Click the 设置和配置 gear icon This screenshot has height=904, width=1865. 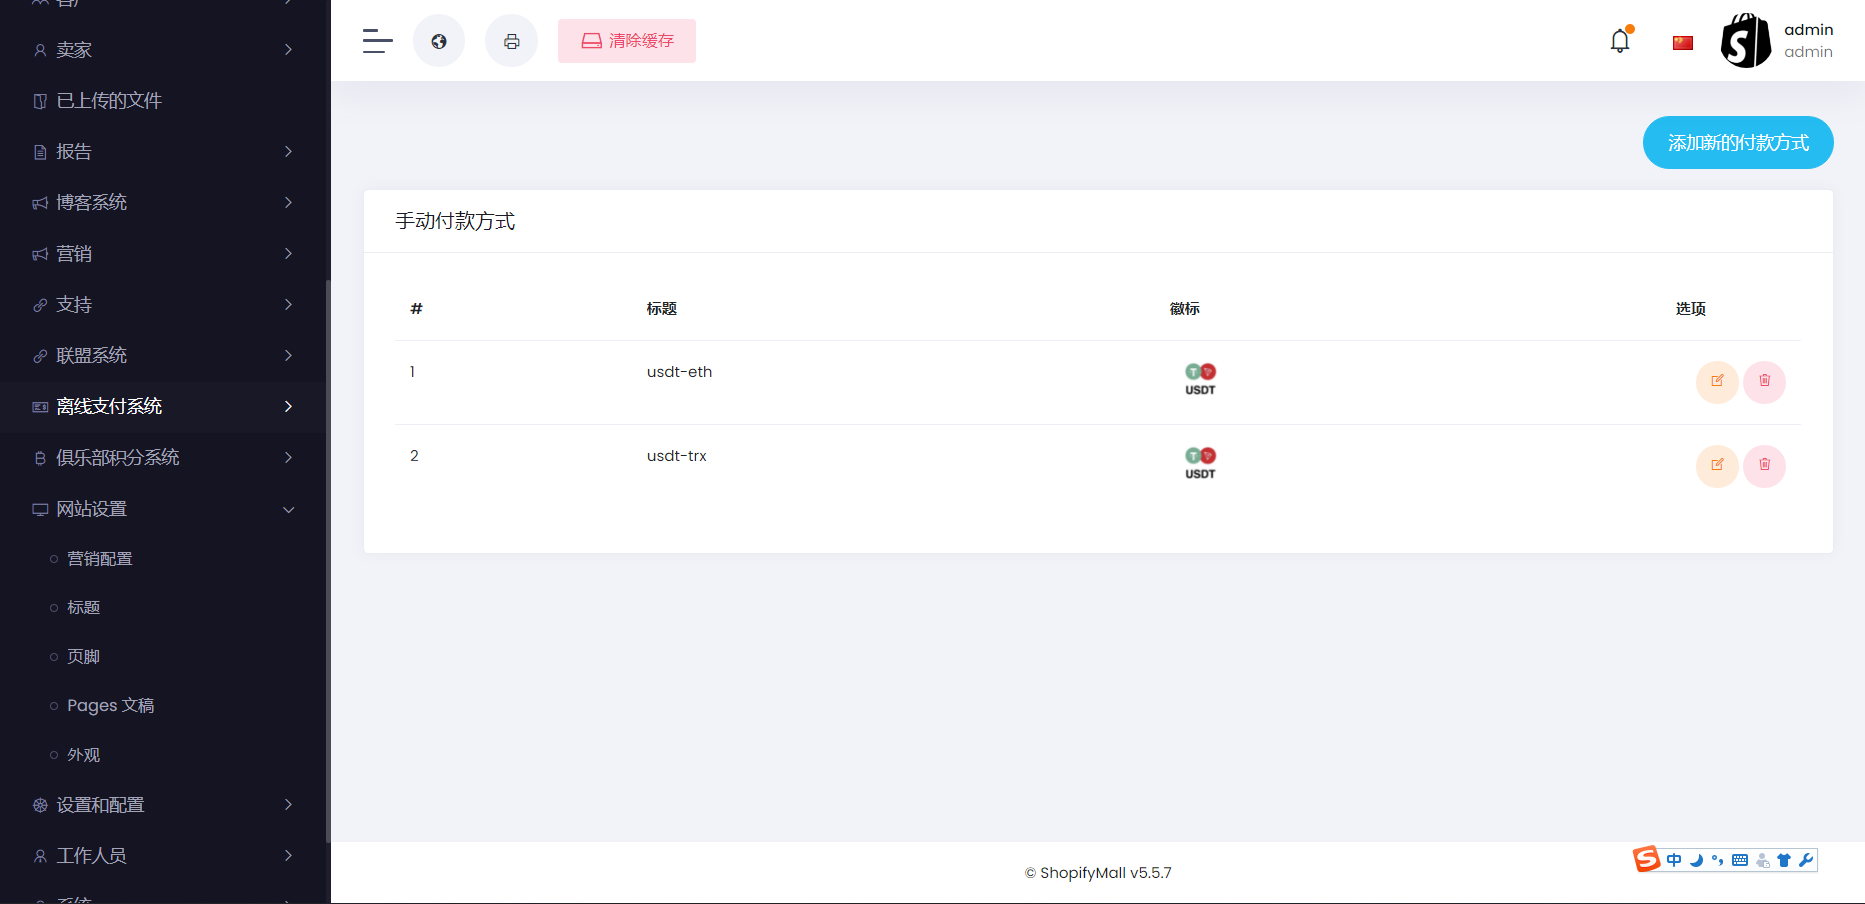tap(40, 805)
